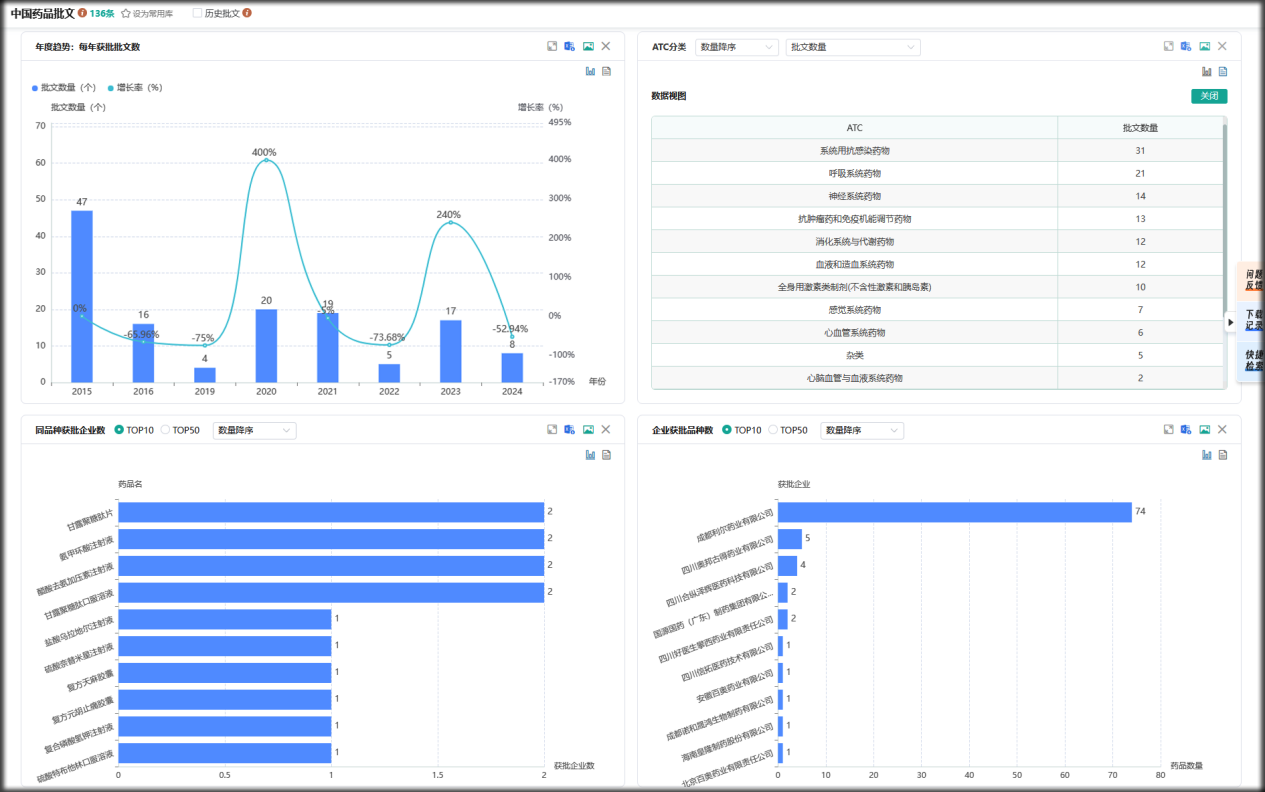Open the 数量降序 dropdown in ATC分类
Image resolution: width=1265 pixels, height=792 pixels.
[x=736, y=47]
